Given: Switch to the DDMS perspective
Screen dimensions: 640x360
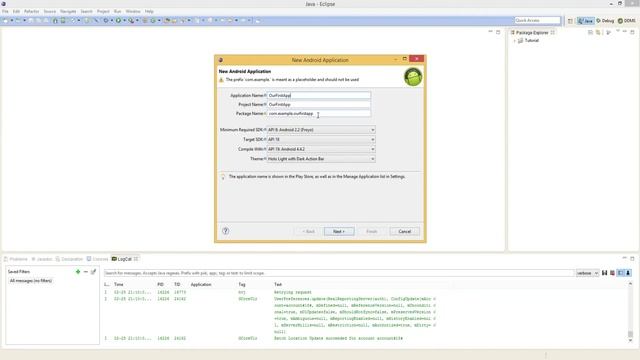Looking at the screenshot, I should [627, 21].
